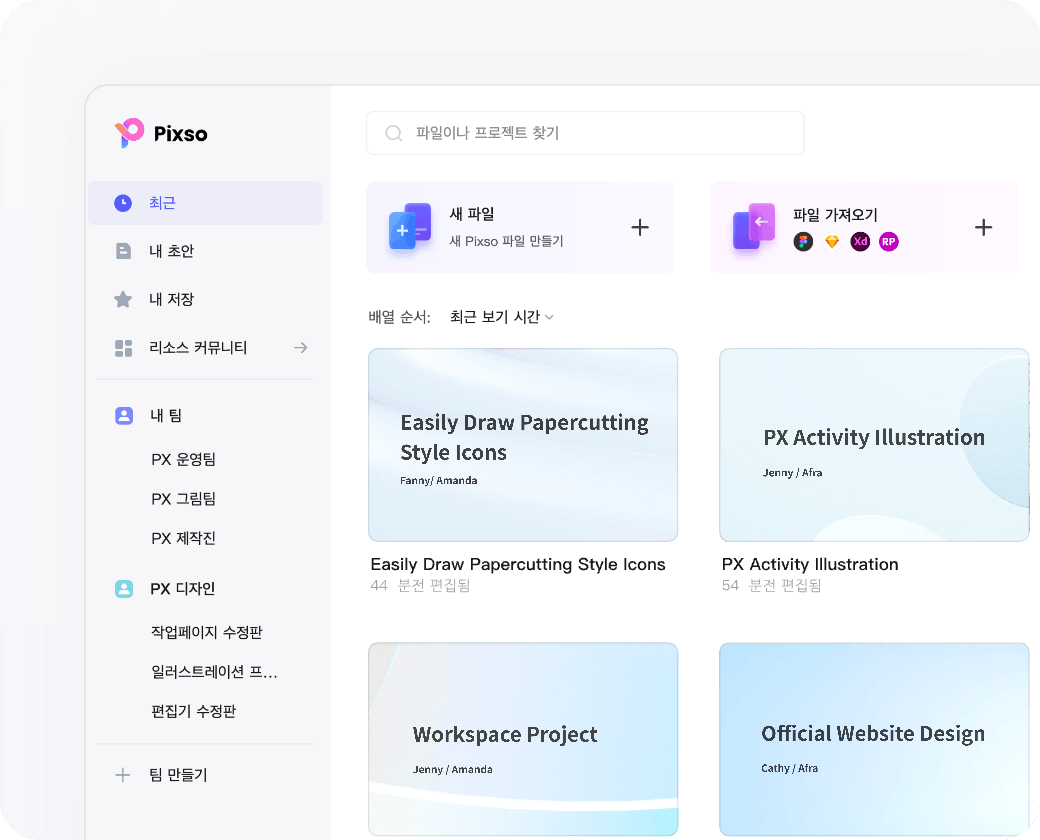Click the 배열 순서: label
This screenshot has height=840, width=1040.
pyautogui.click(x=399, y=317)
